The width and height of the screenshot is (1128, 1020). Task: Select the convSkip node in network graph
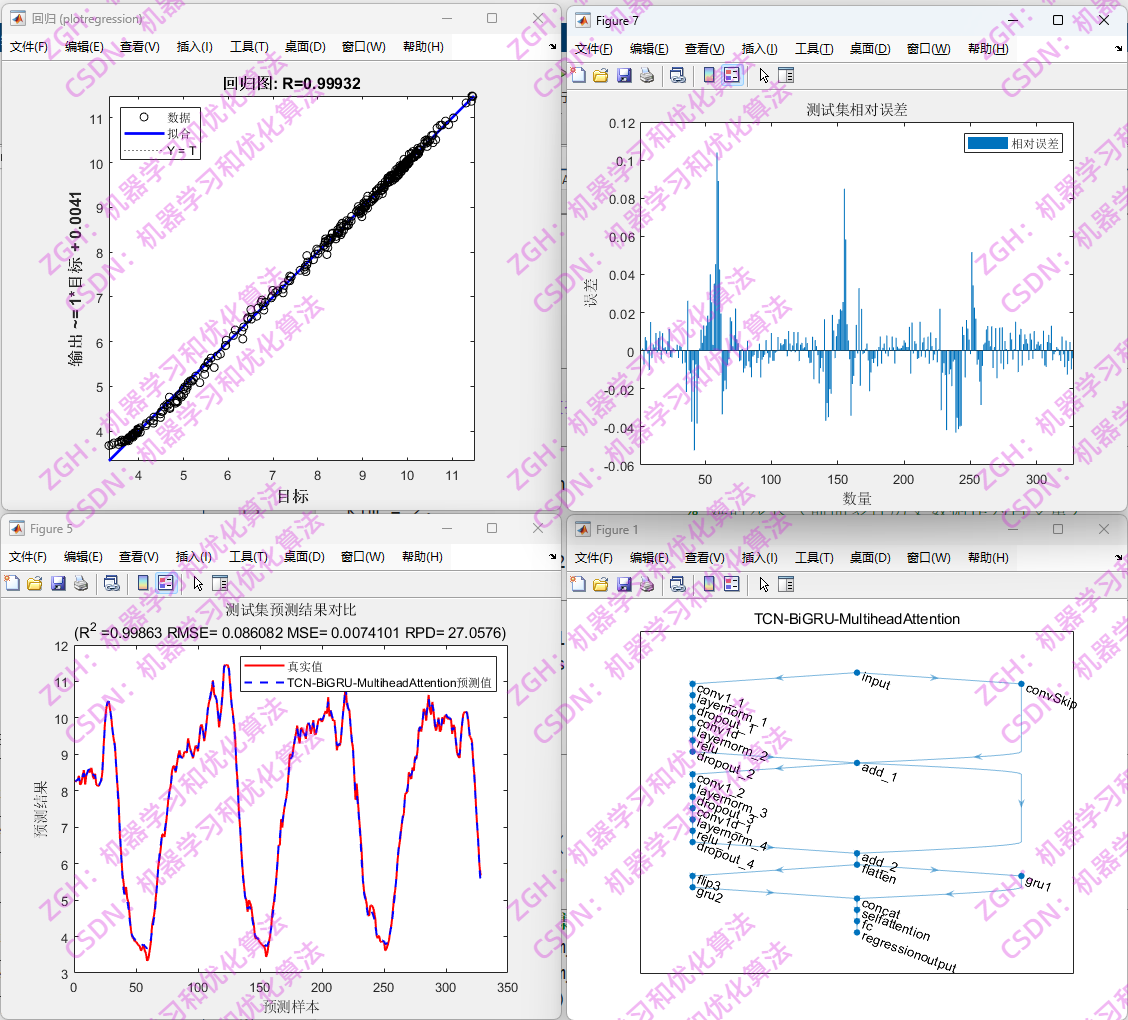(1021, 683)
